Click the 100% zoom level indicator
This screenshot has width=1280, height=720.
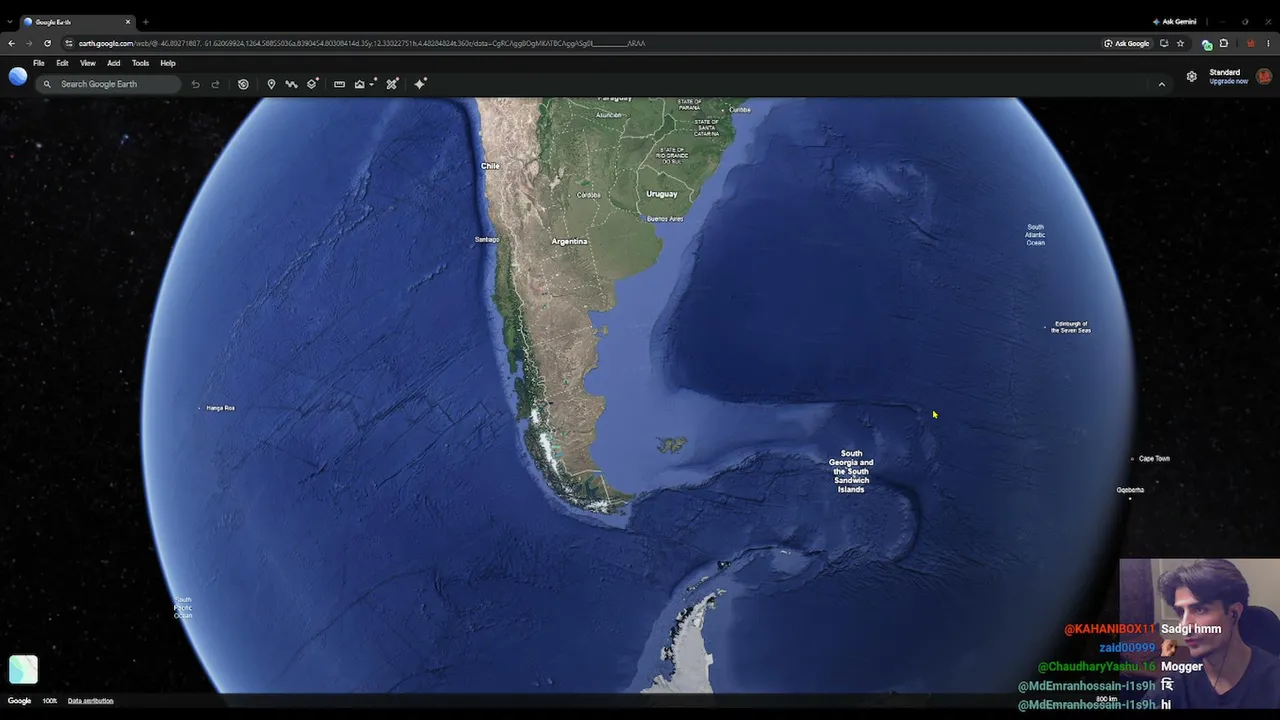point(50,701)
